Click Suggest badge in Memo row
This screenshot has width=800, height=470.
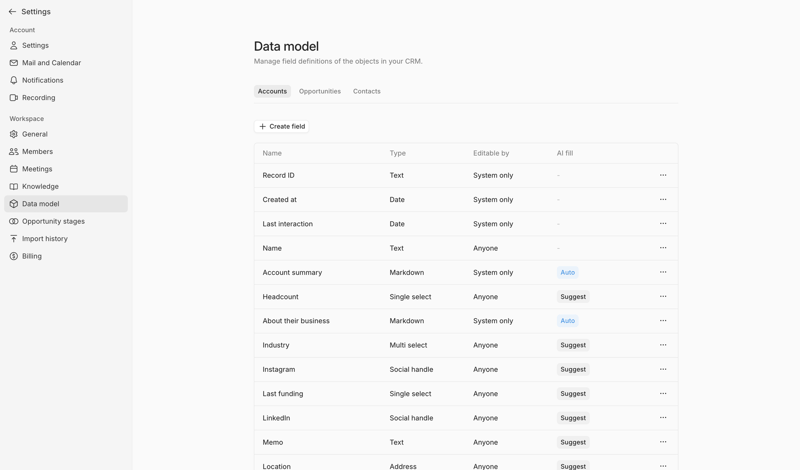click(573, 442)
